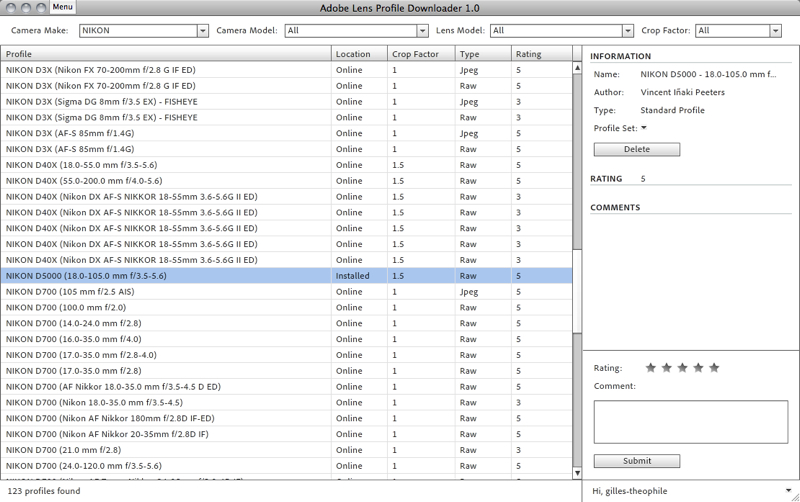Click the first rating star
The width and height of the screenshot is (800, 502).
coord(651,367)
